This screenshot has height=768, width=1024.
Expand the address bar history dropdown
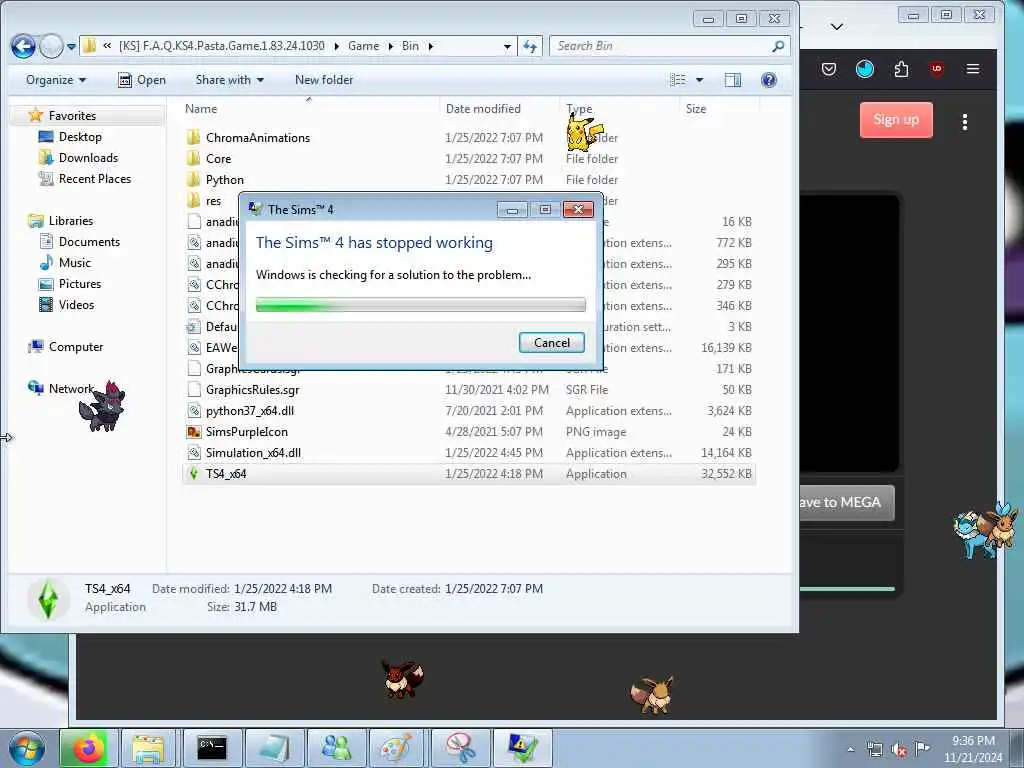[507, 47]
